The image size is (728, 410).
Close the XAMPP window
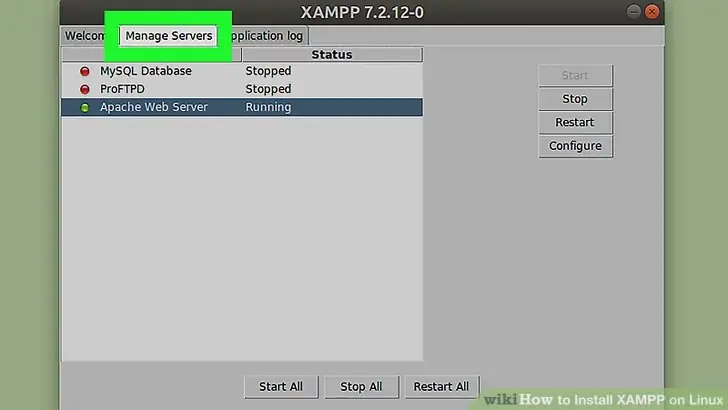[x=652, y=11]
